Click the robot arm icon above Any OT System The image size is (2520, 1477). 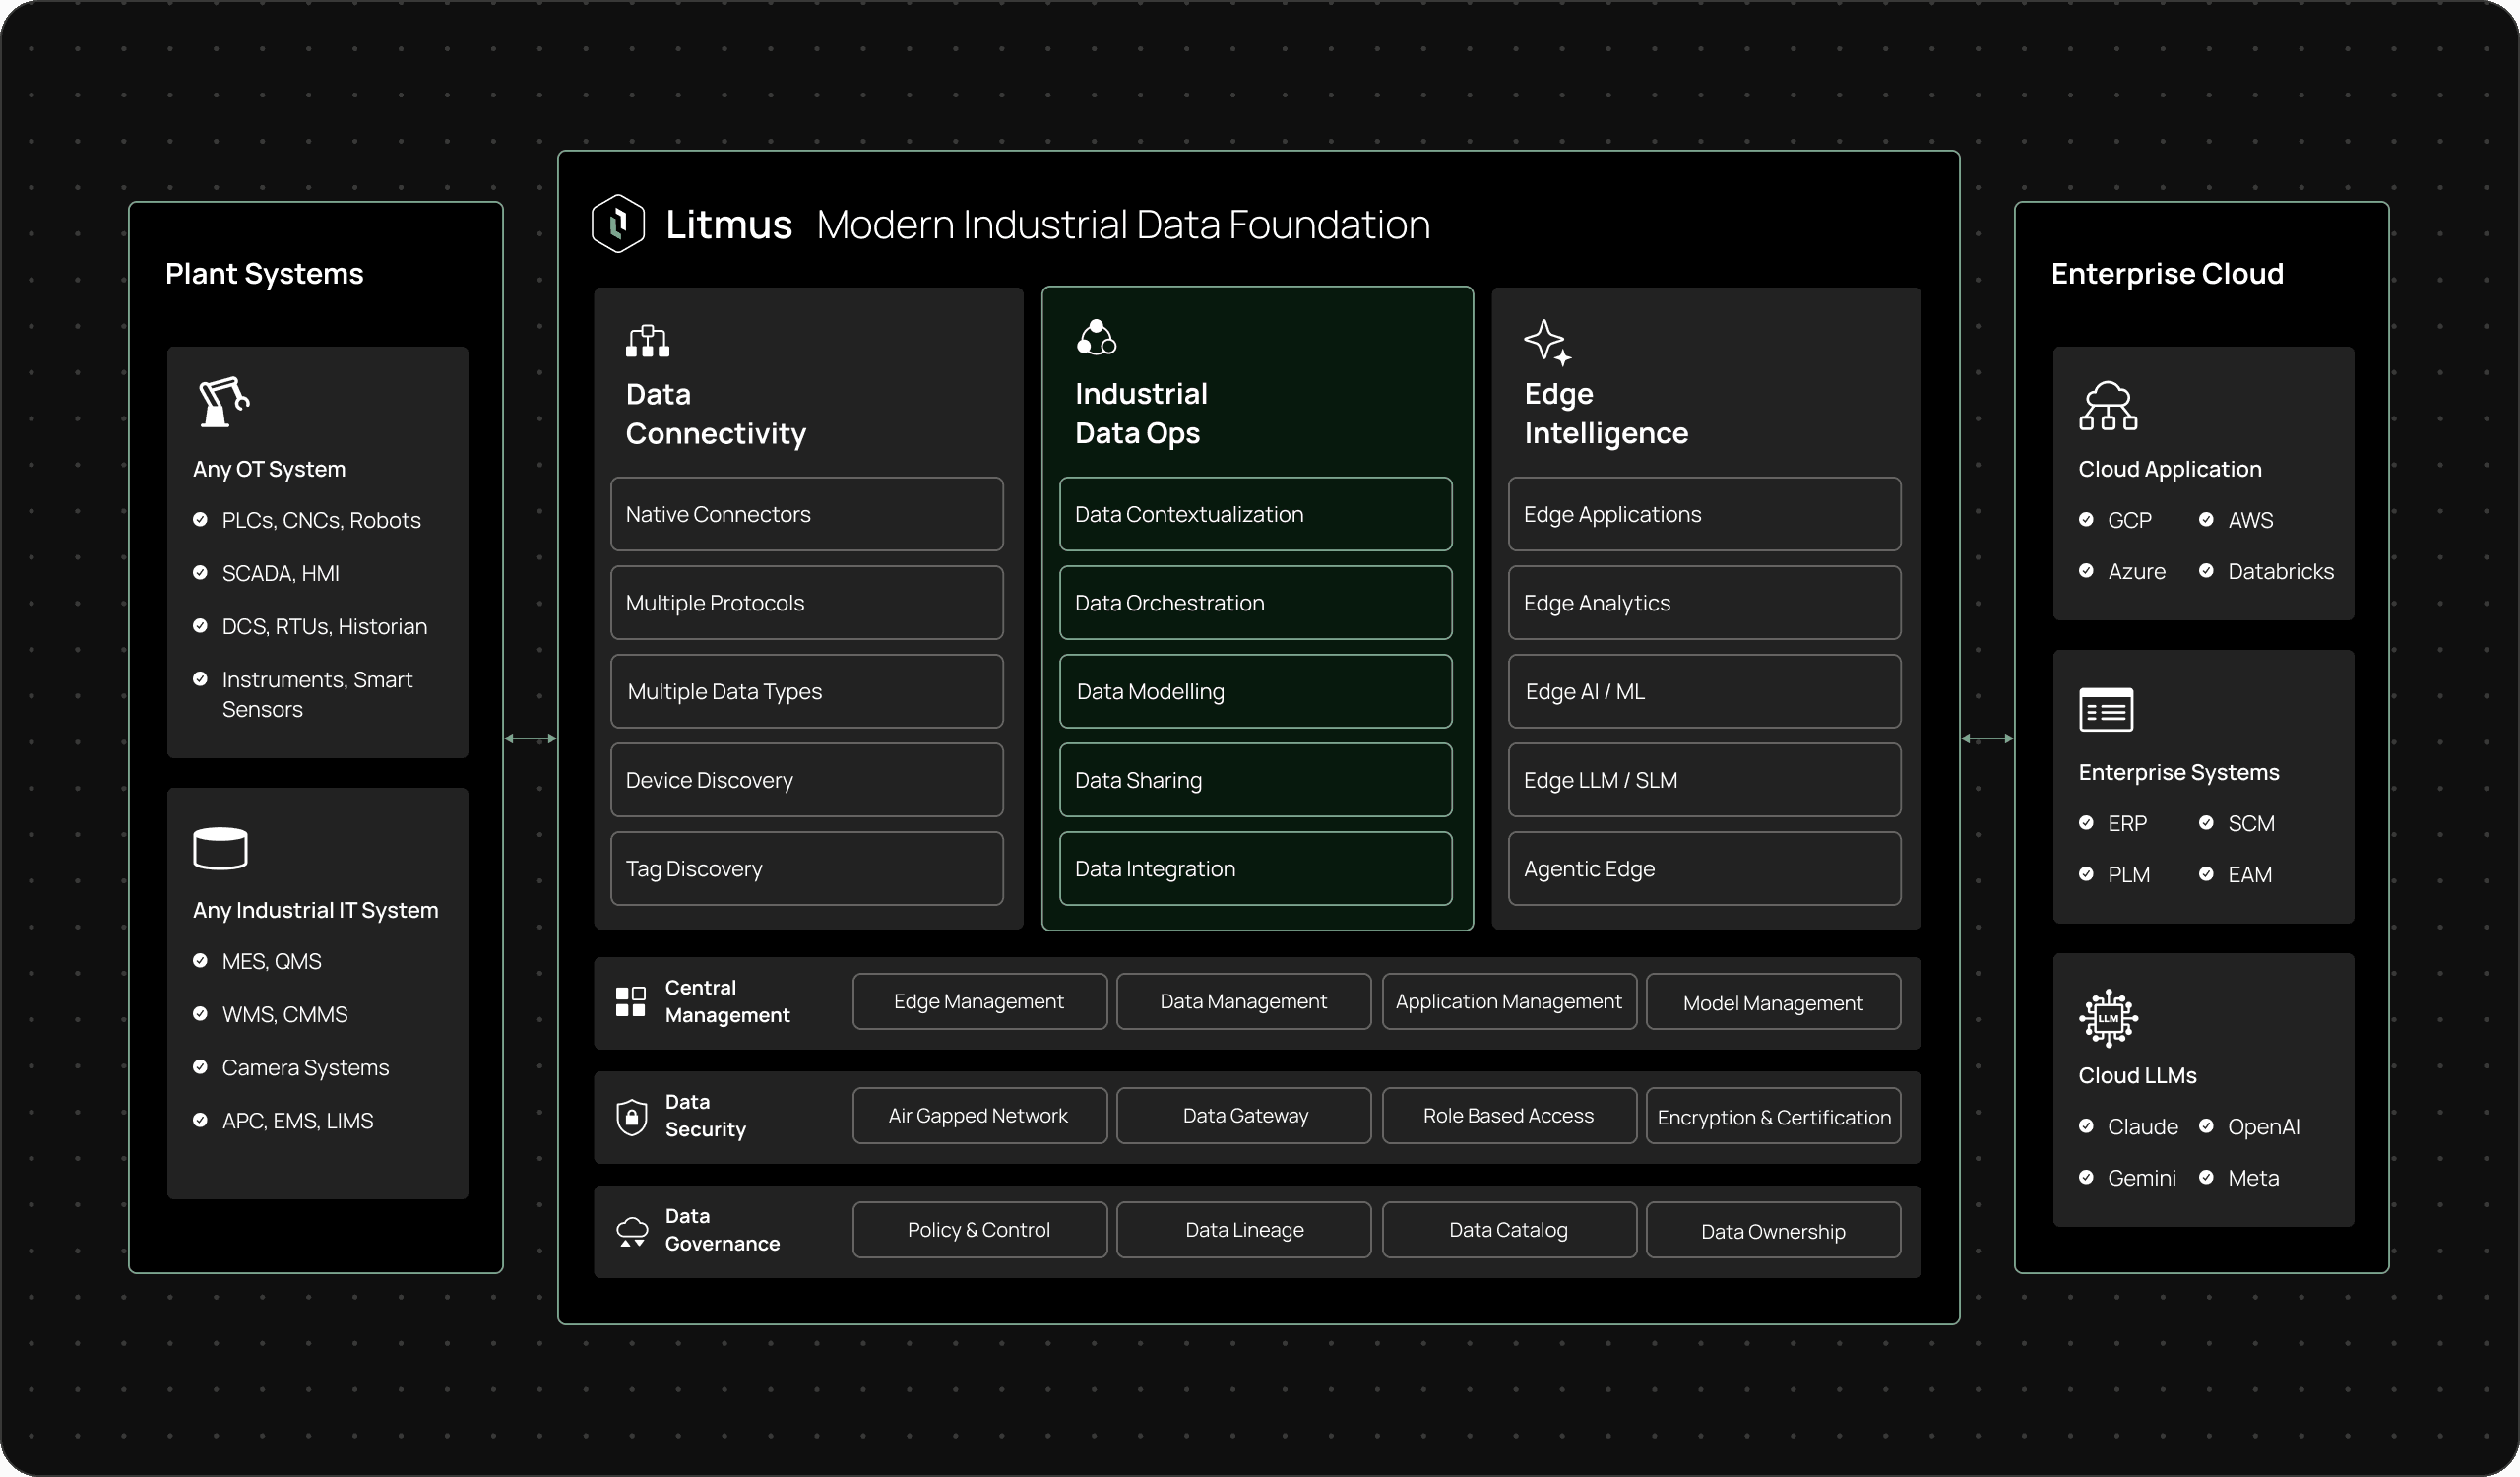[222, 401]
